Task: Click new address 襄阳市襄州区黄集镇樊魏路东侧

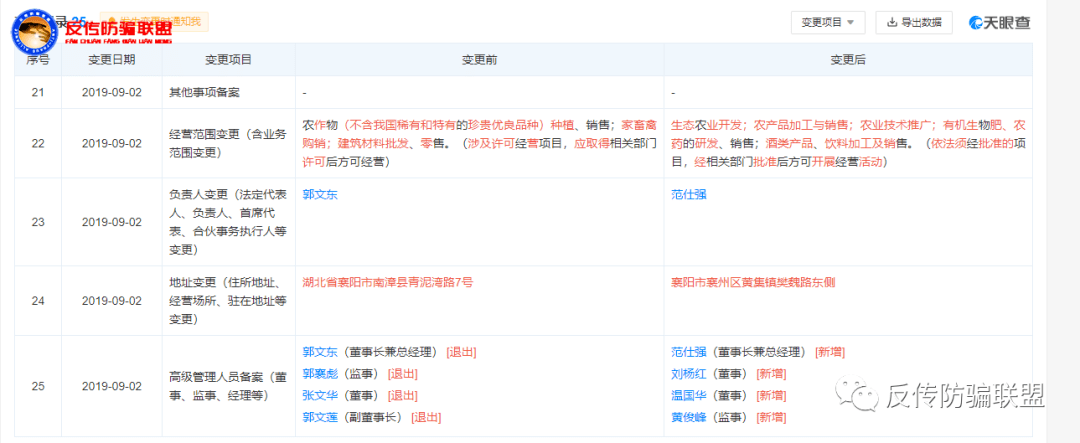Action: point(754,282)
